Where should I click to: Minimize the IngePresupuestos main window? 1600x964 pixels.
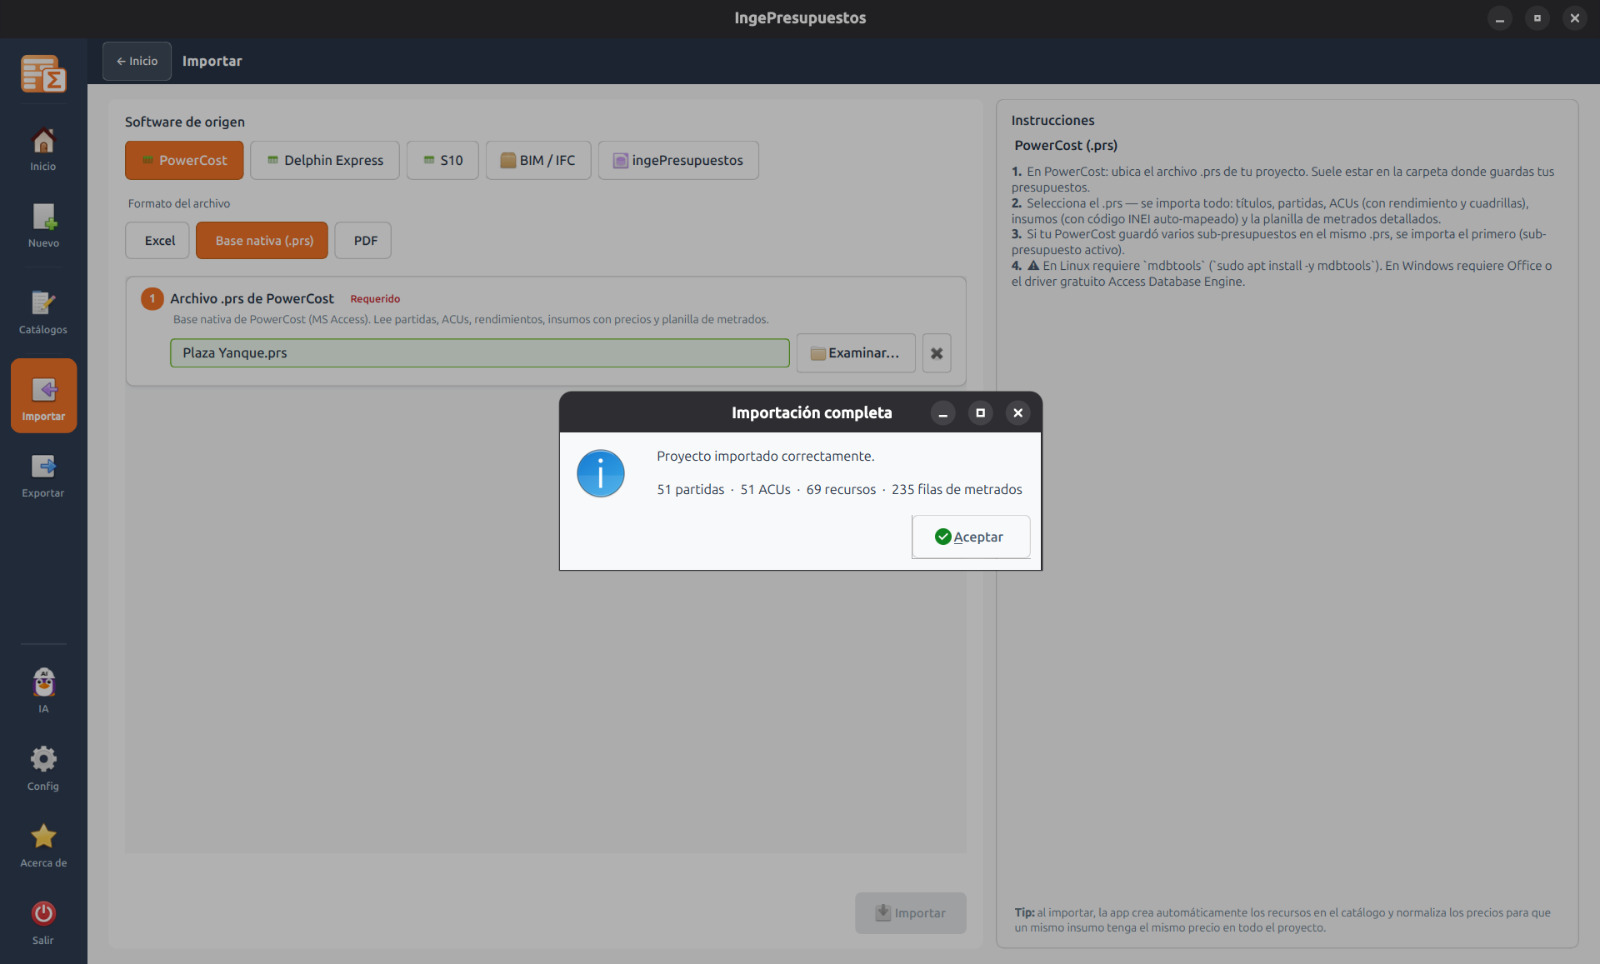1500,18
